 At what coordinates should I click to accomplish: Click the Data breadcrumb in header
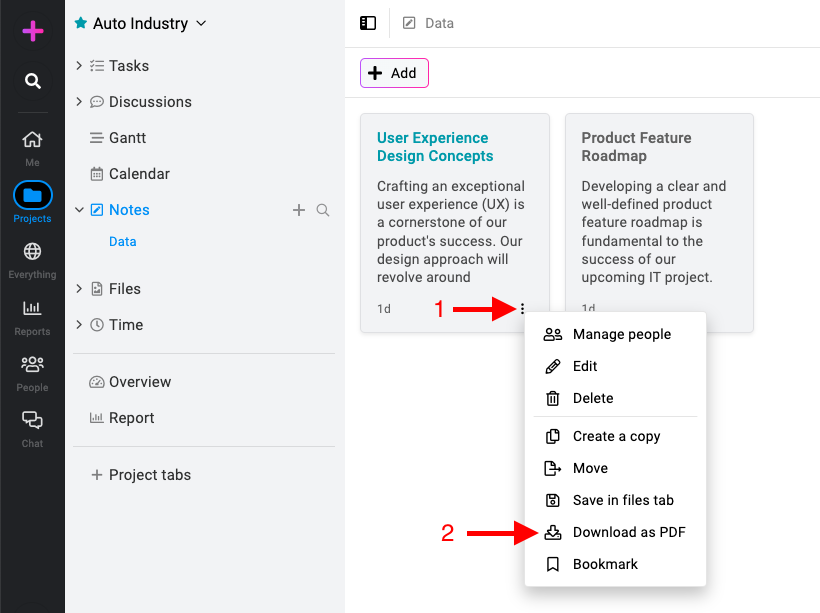coord(439,24)
